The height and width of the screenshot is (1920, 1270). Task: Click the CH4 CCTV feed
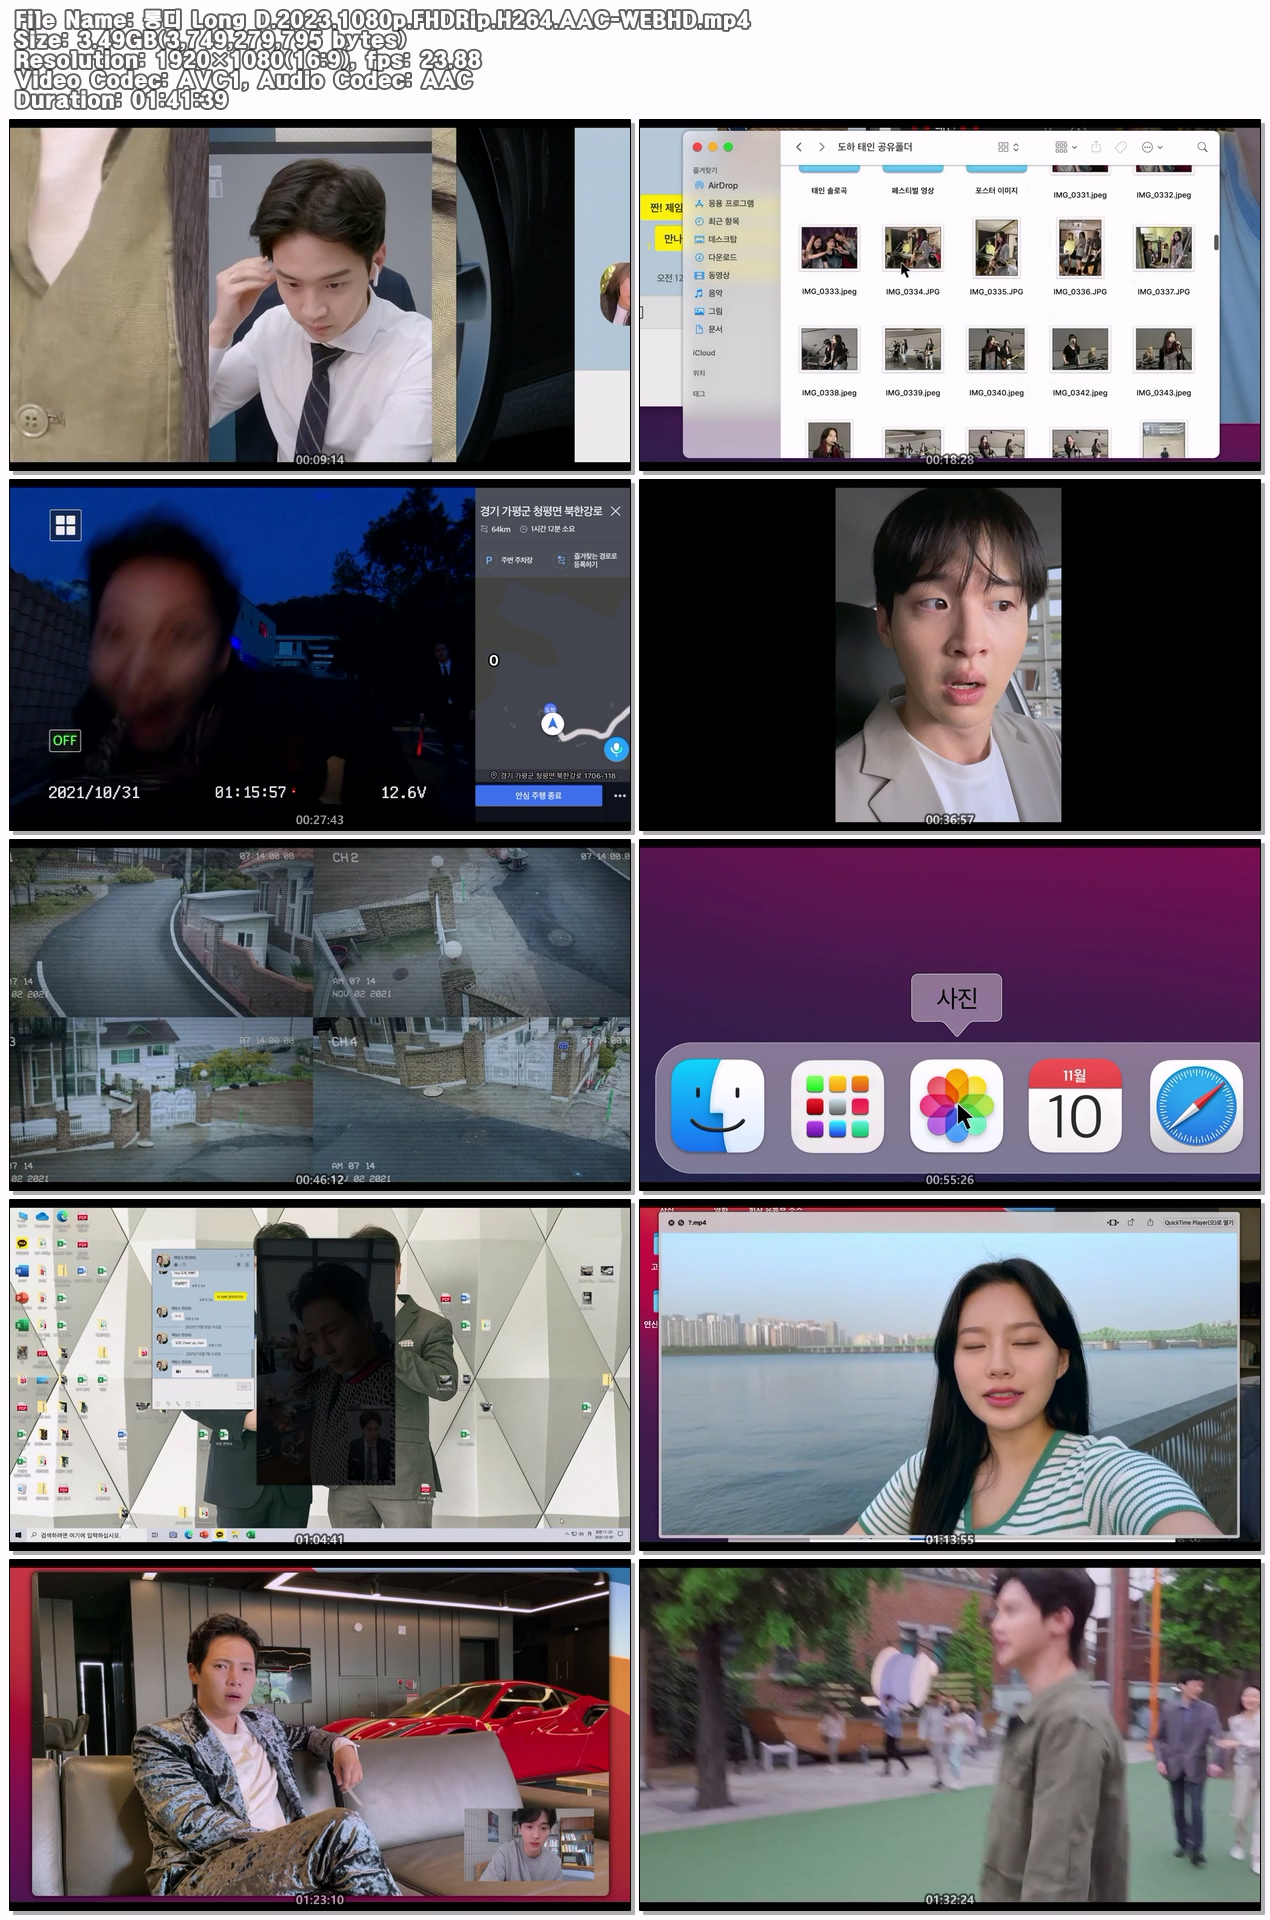coord(472,1101)
